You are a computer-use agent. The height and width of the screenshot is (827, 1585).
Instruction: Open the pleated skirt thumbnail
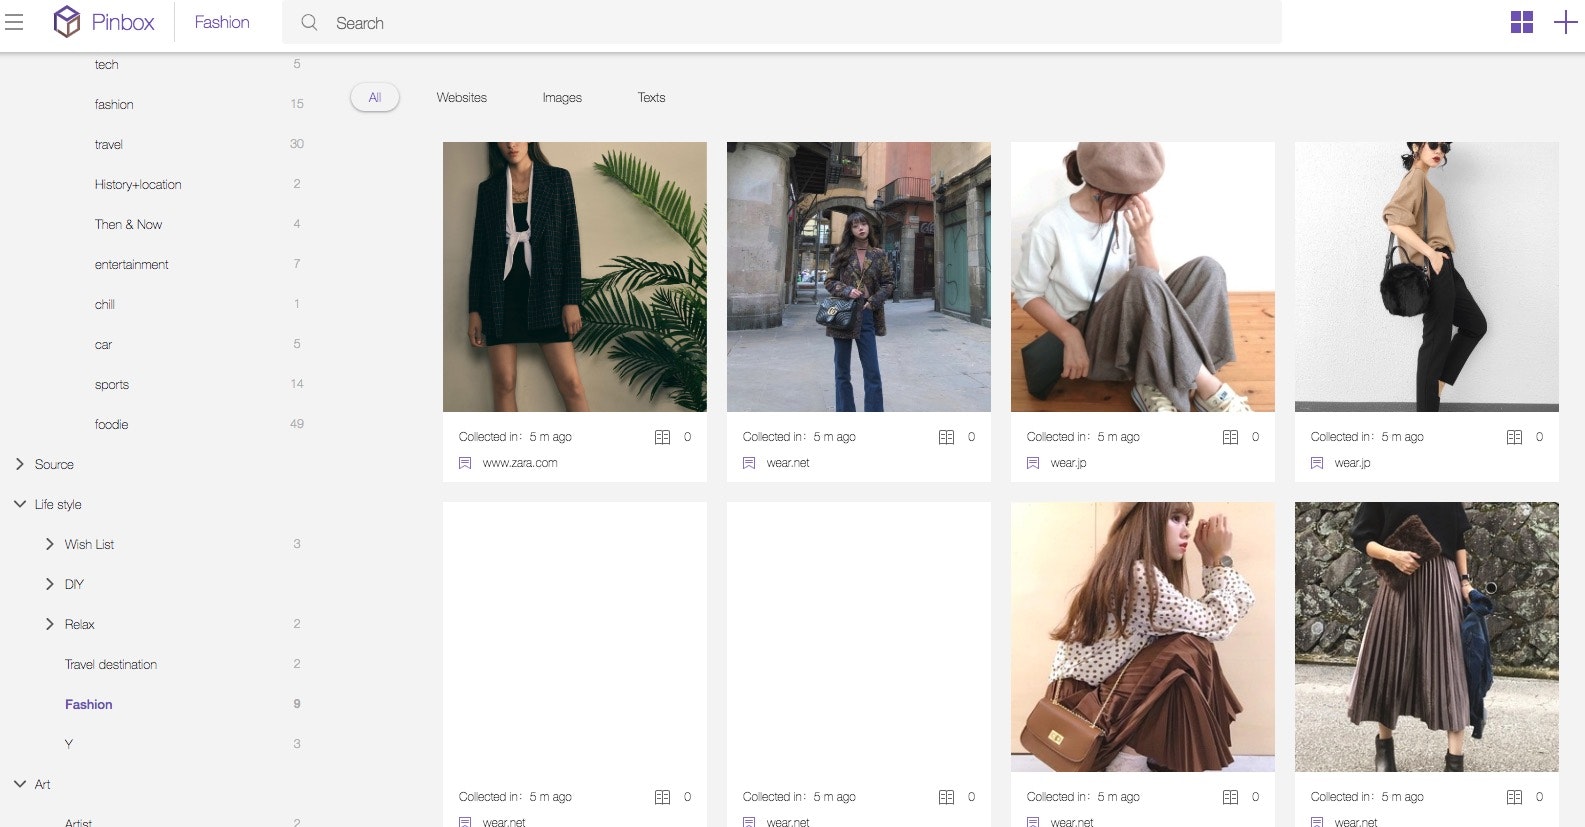coord(1427,637)
